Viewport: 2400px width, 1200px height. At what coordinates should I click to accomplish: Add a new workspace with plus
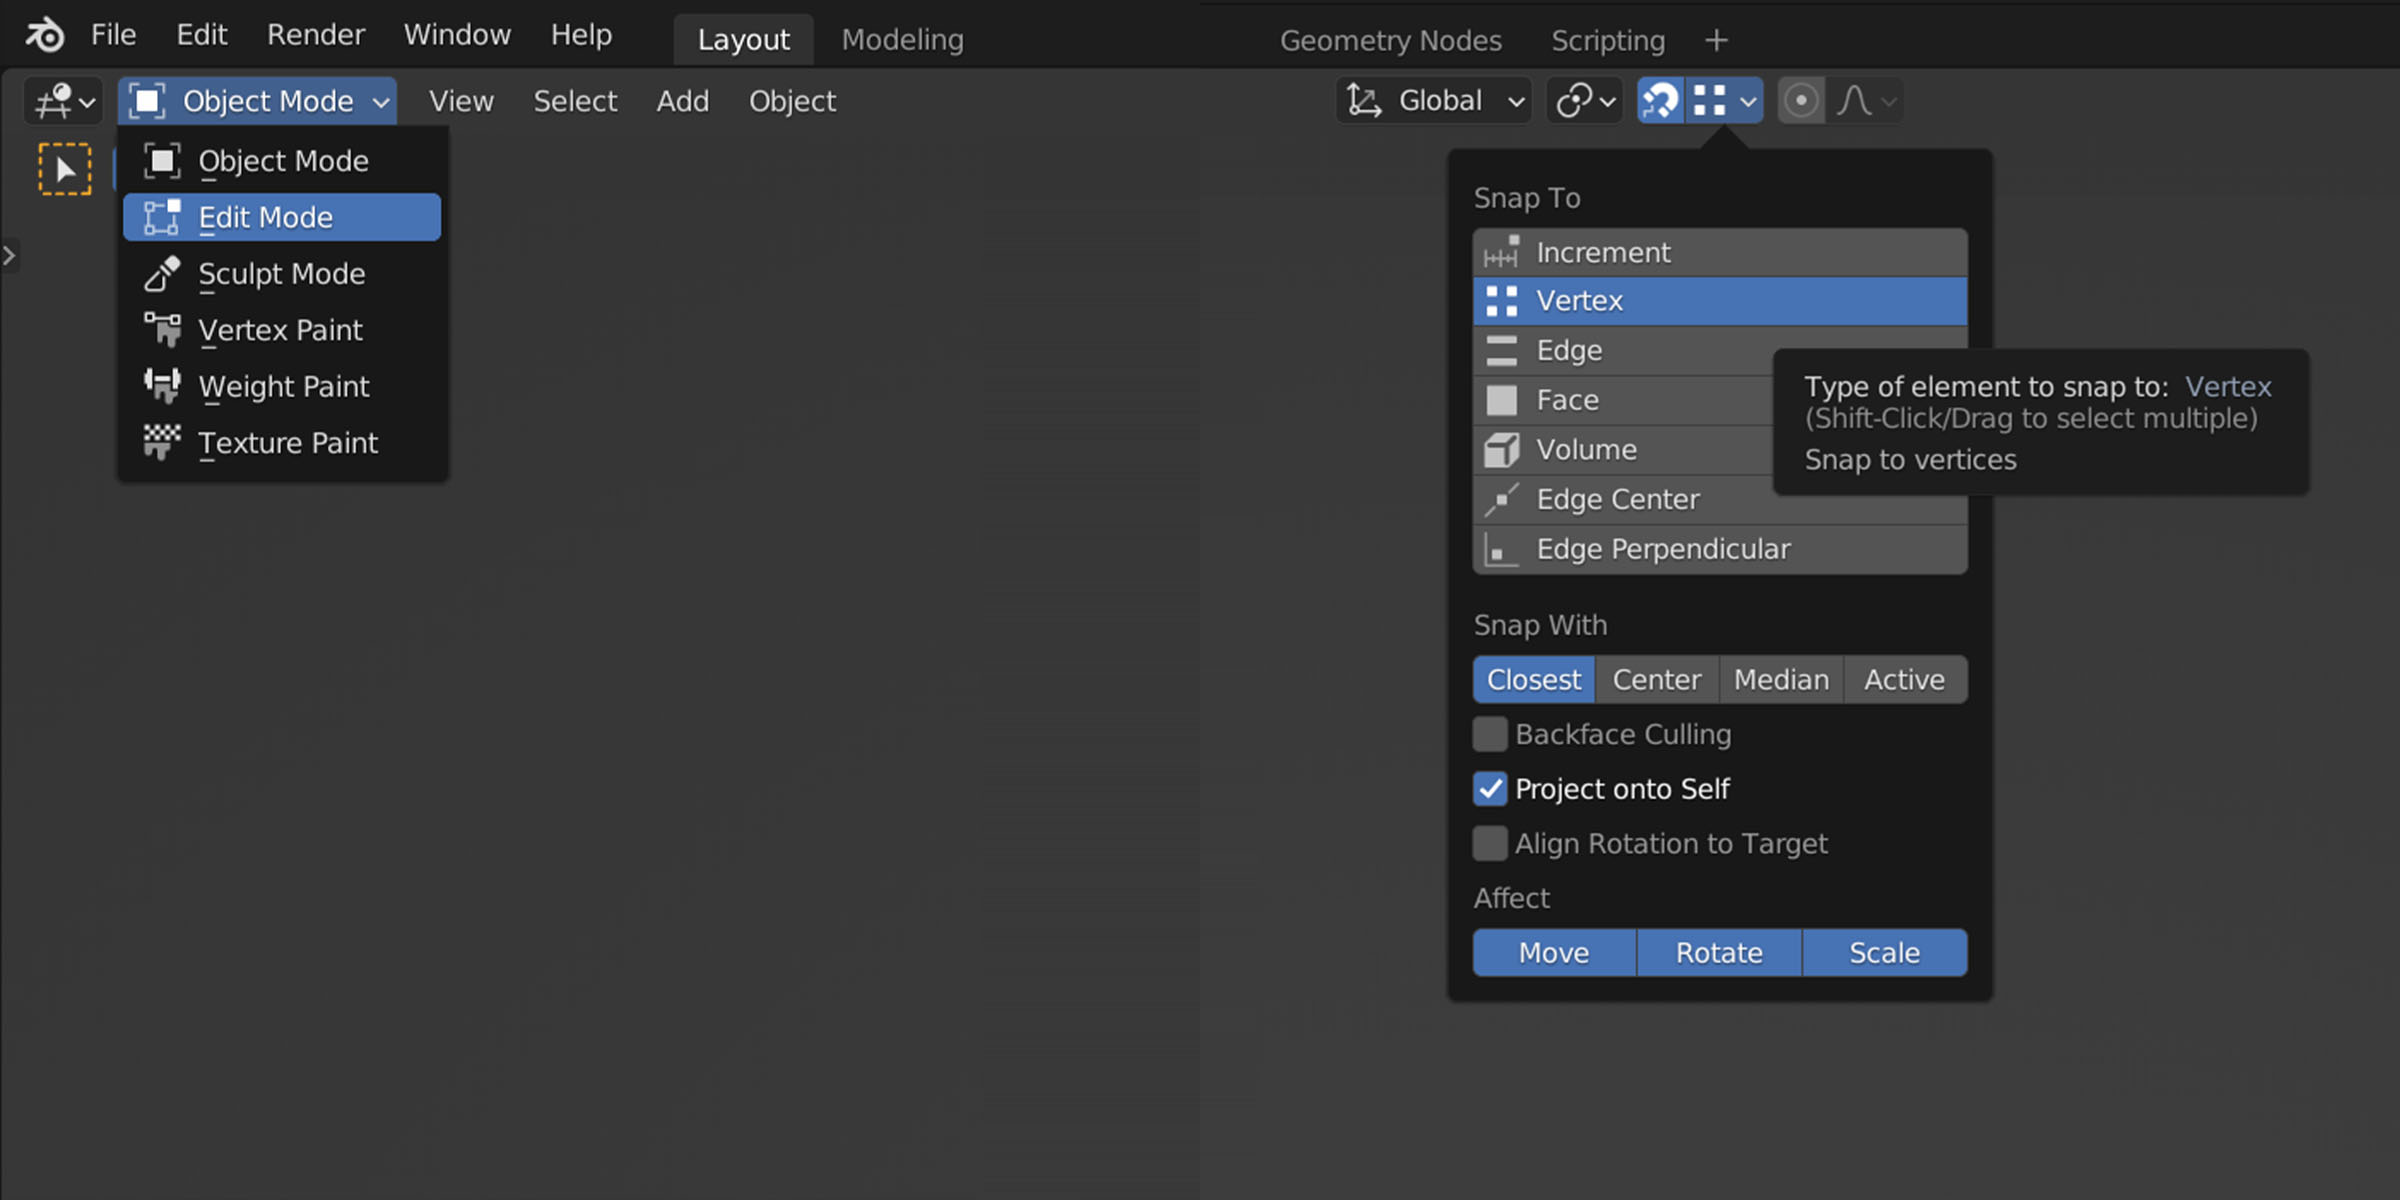pyautogui.click(x=1716, y=41)
